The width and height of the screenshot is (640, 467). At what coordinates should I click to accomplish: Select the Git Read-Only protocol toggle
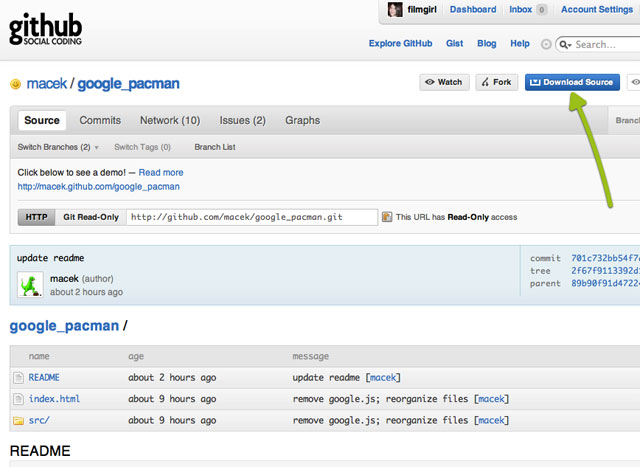pyautogui.click(x=91, y=217)
